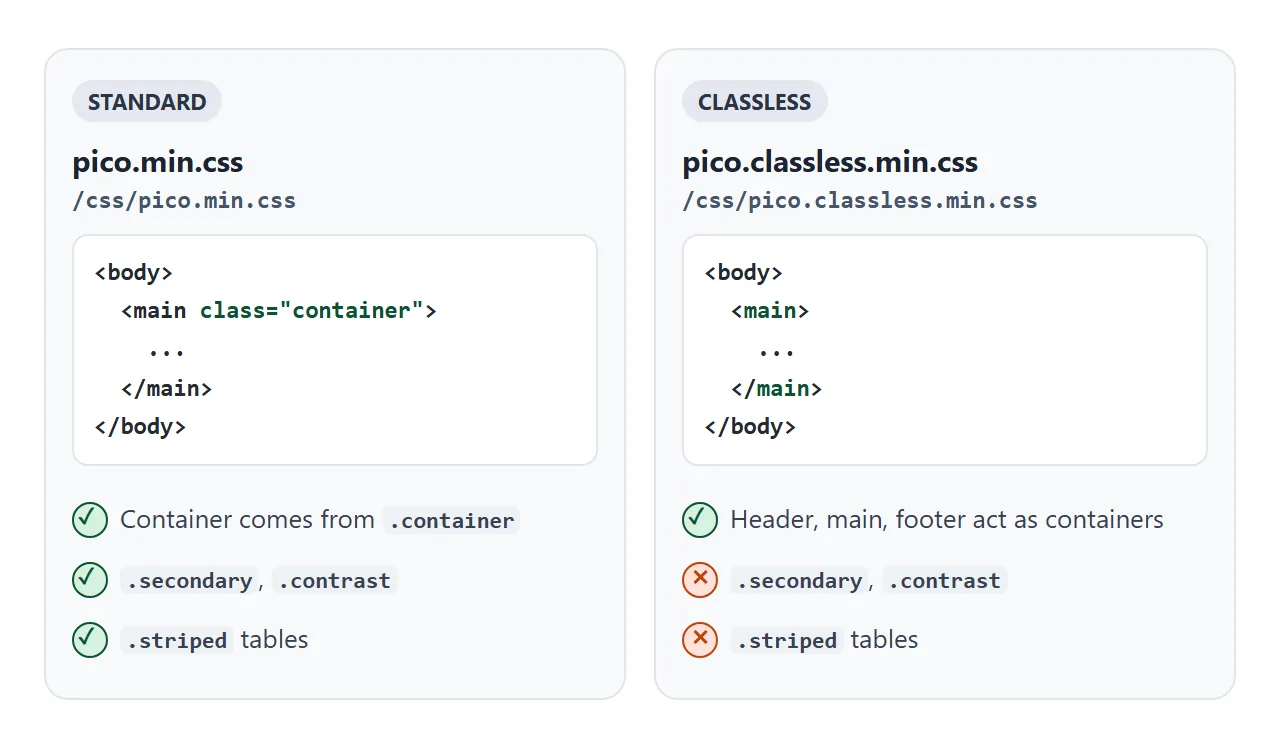Select the STANDARD badge
This screenshot has height=752, width=1280.
147,102
